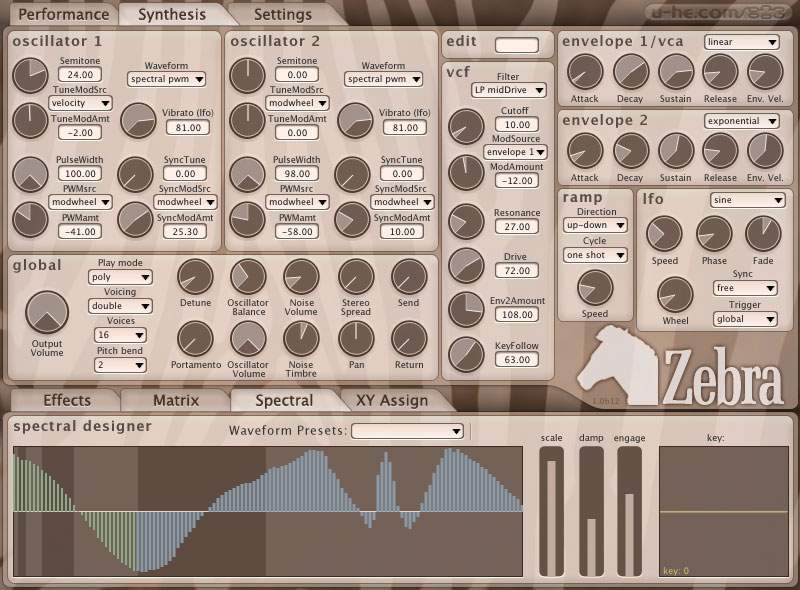Switch to the Synthesis tab
Viewport: 800px width, 590px height.
[172, 14]
